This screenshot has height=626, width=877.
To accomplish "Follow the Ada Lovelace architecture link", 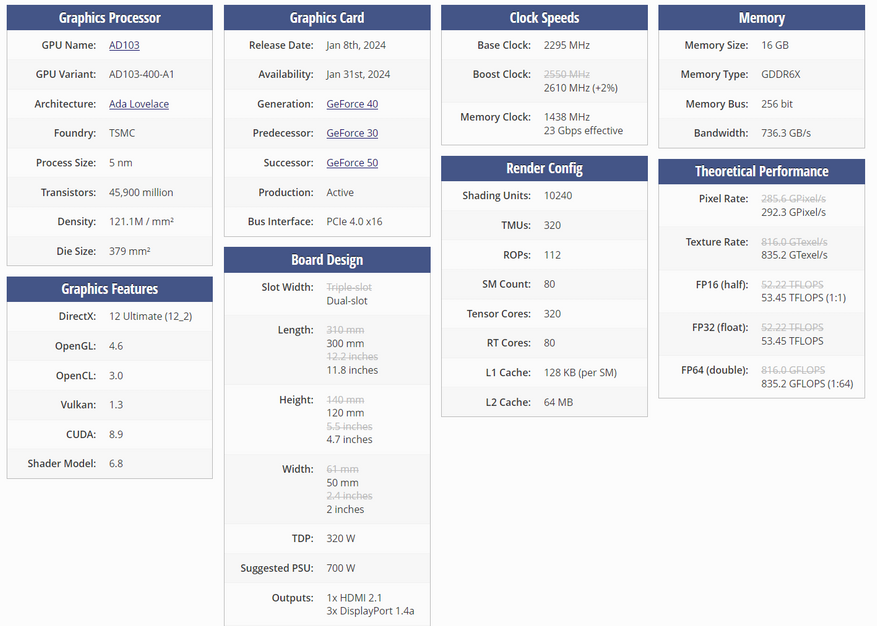I will click(x=139, y=104).
